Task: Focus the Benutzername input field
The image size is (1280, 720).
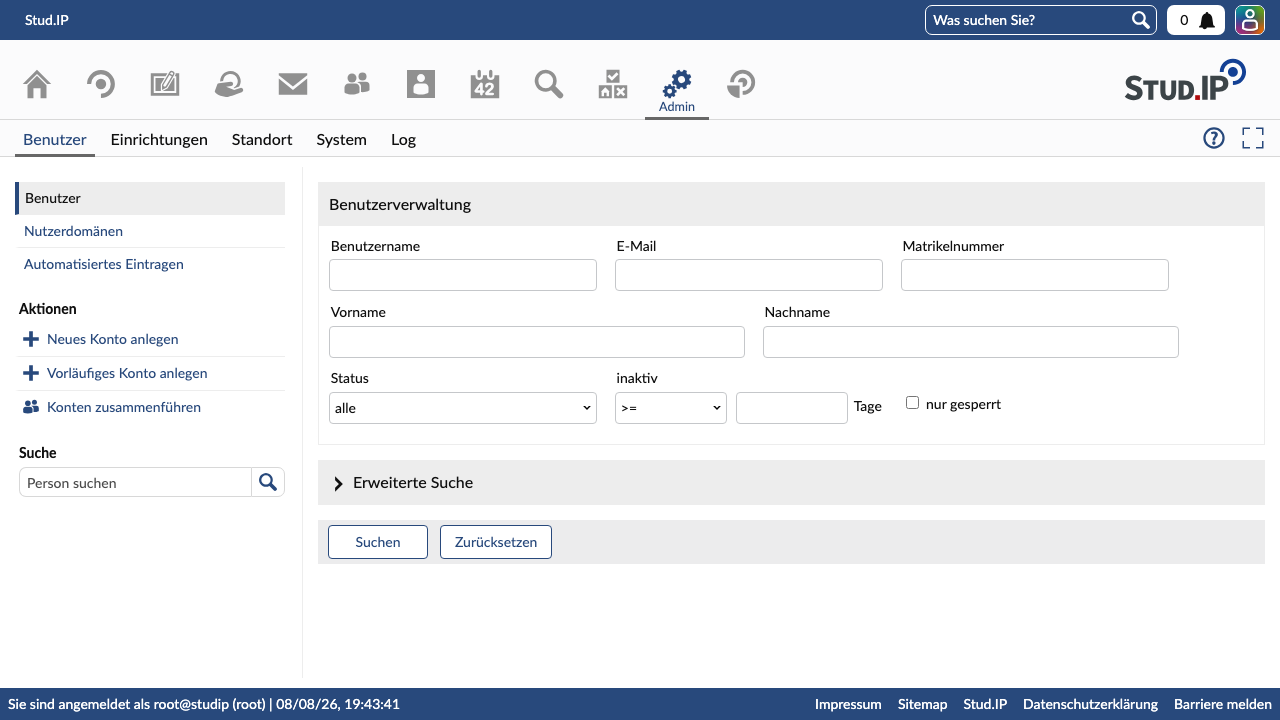Action: (x=463, y=275)
